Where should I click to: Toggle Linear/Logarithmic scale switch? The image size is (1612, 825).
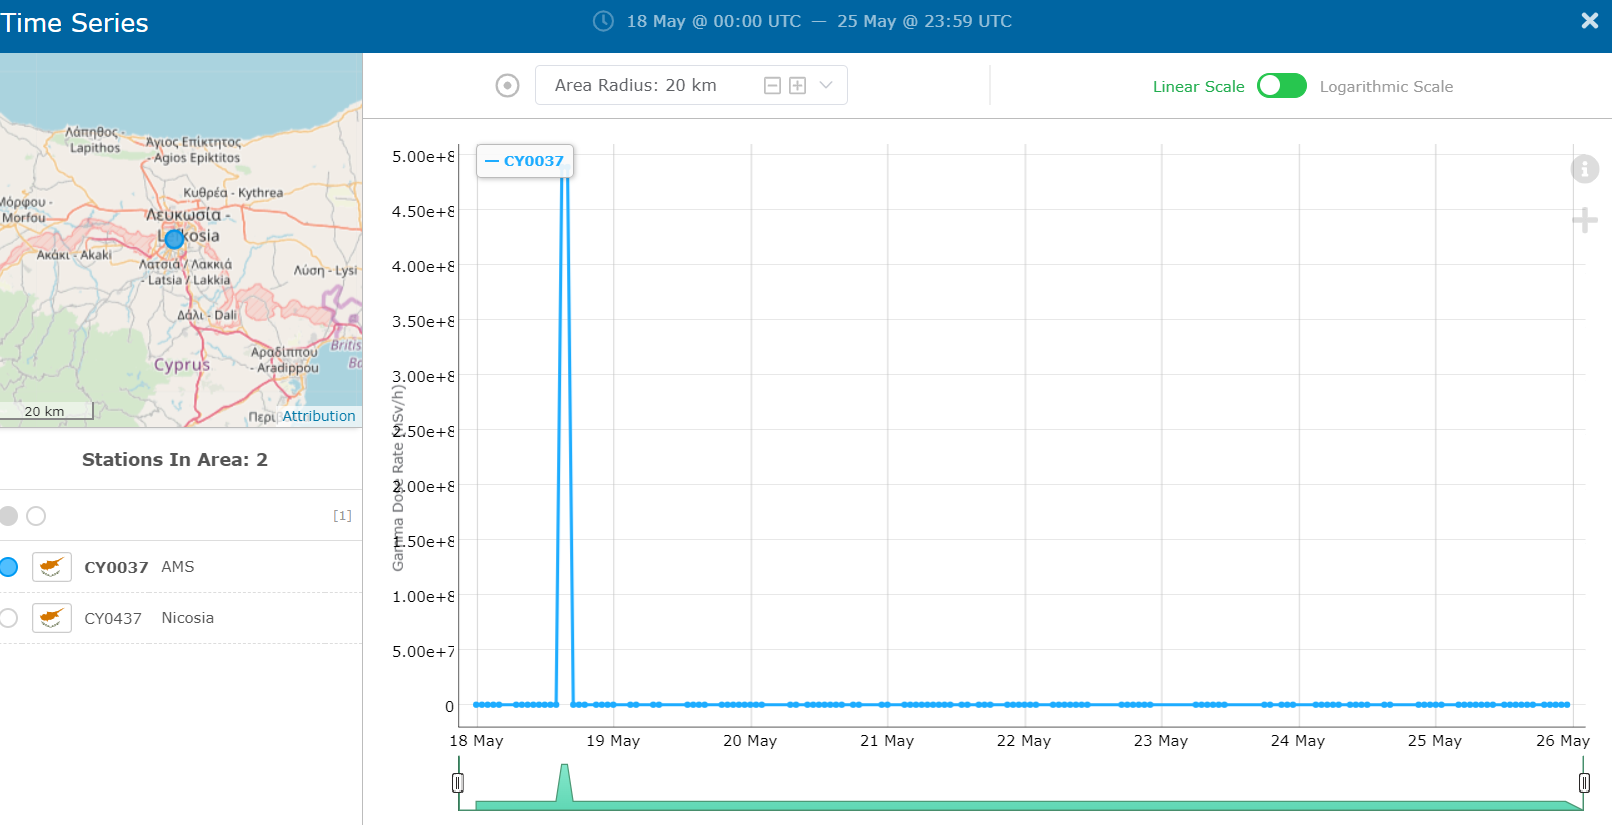(1281, 86)
